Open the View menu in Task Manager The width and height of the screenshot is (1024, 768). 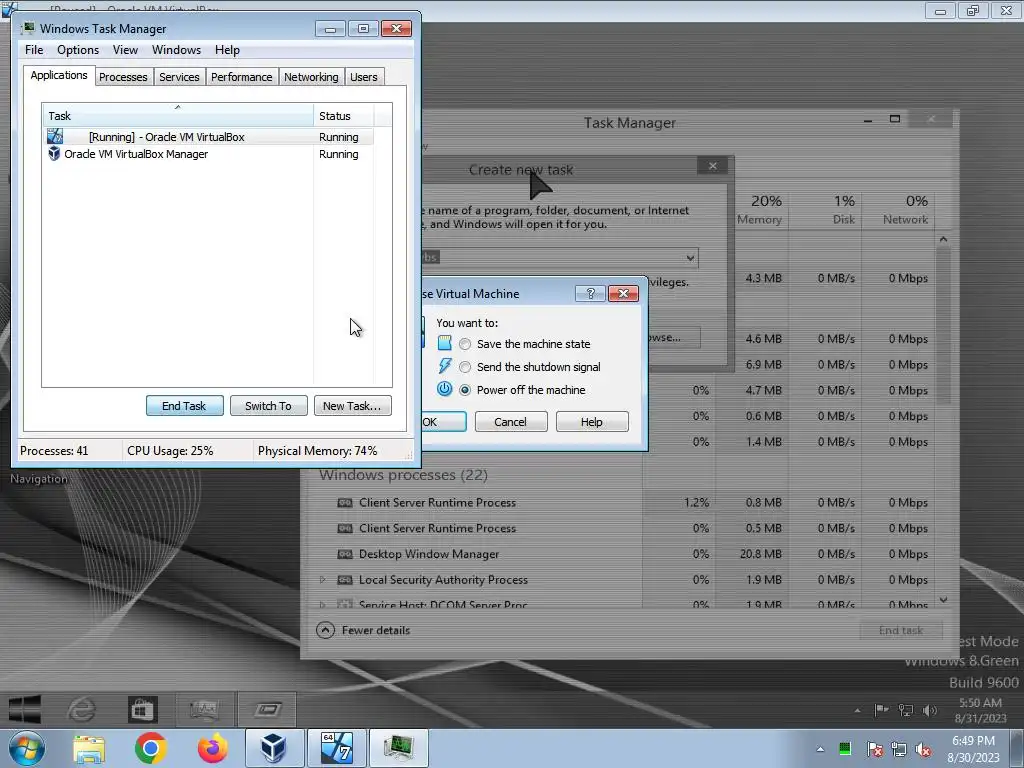pyautogui.click(x=125, y=50)
